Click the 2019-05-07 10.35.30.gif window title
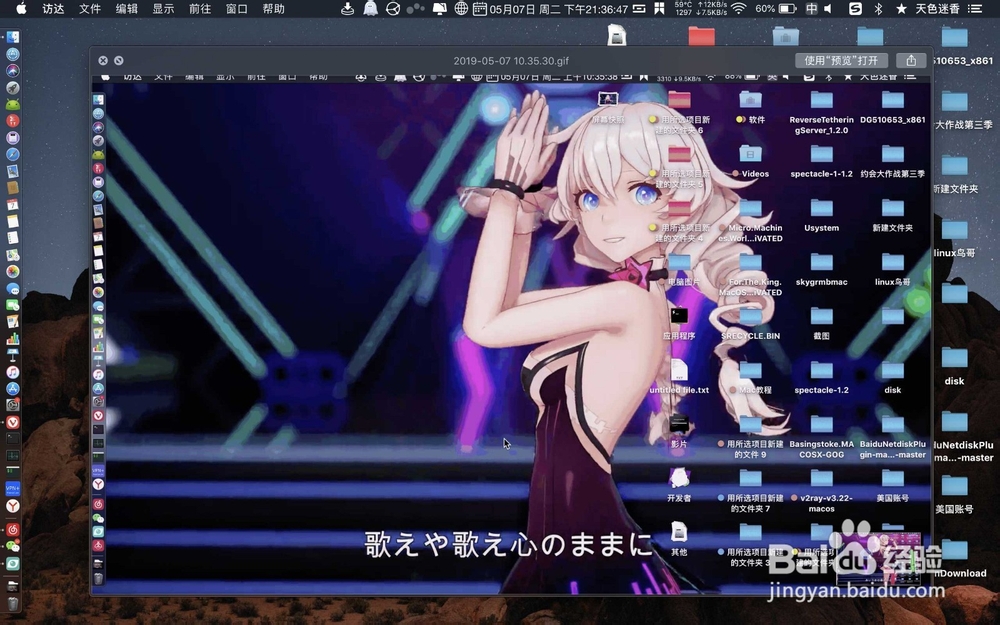1000x625 pixels. point(511,61)
